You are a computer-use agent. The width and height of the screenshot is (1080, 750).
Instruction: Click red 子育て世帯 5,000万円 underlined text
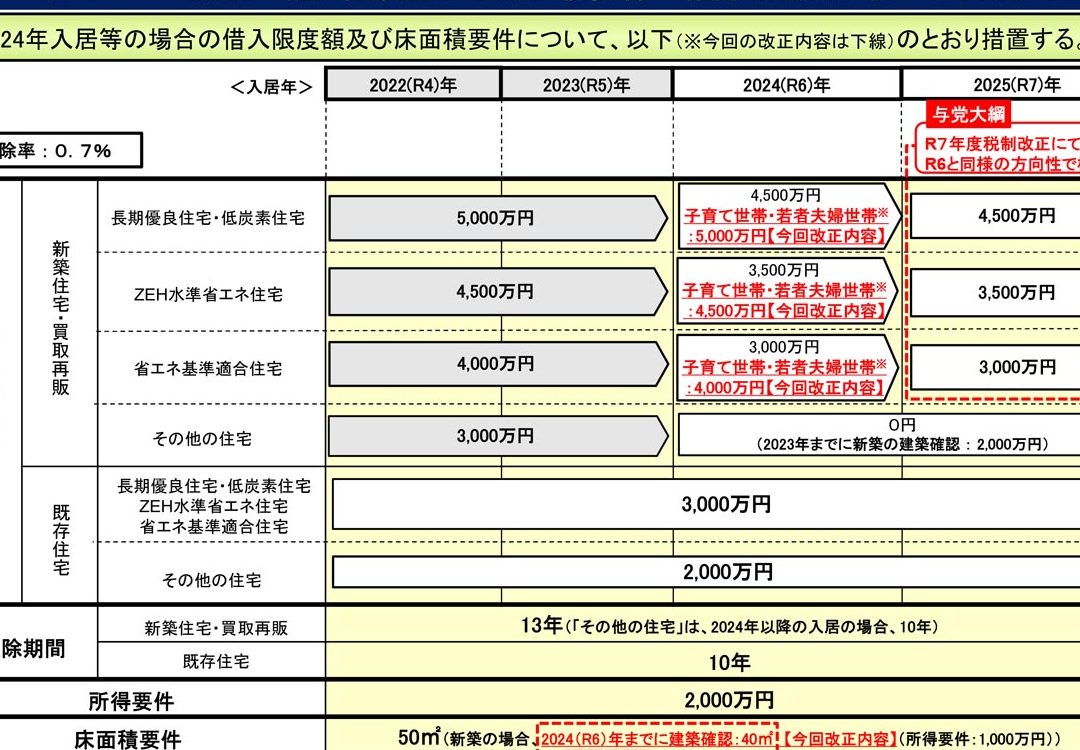[x=786, y=226]
